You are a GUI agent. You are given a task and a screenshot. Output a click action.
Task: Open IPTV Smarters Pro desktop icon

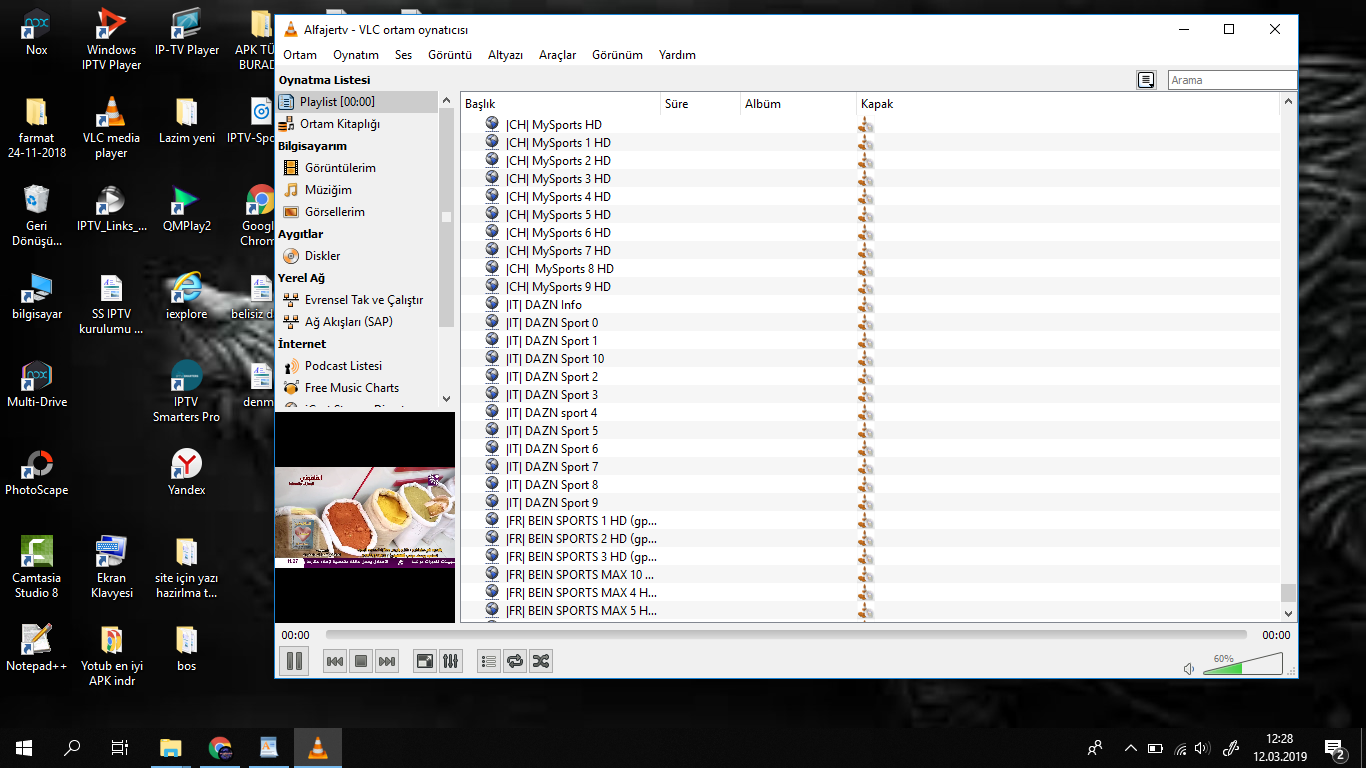(x=186, y=391)
